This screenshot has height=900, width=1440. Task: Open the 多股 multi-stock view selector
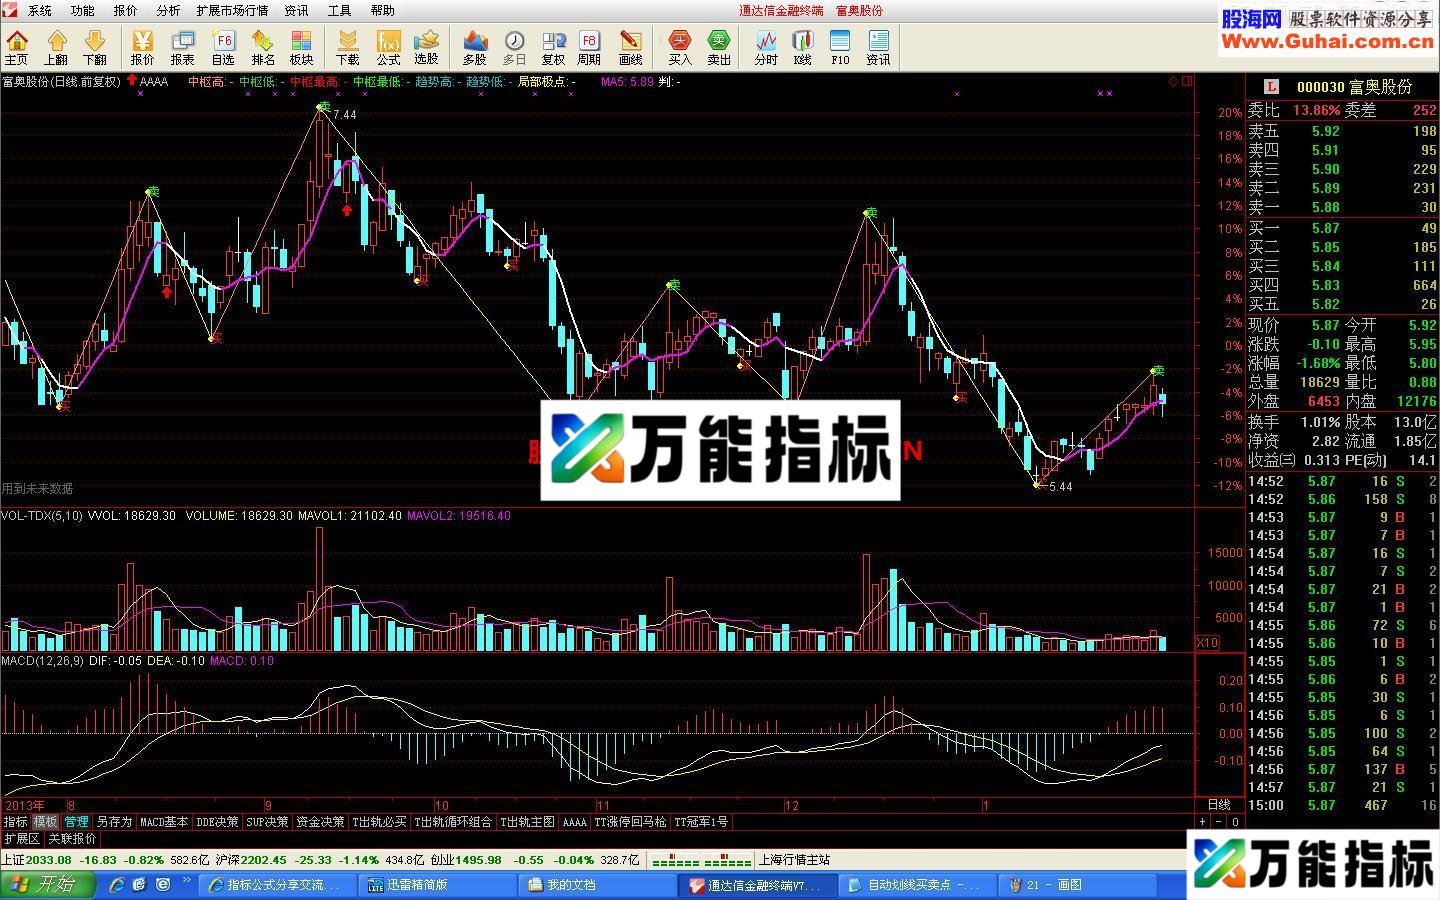474,46
